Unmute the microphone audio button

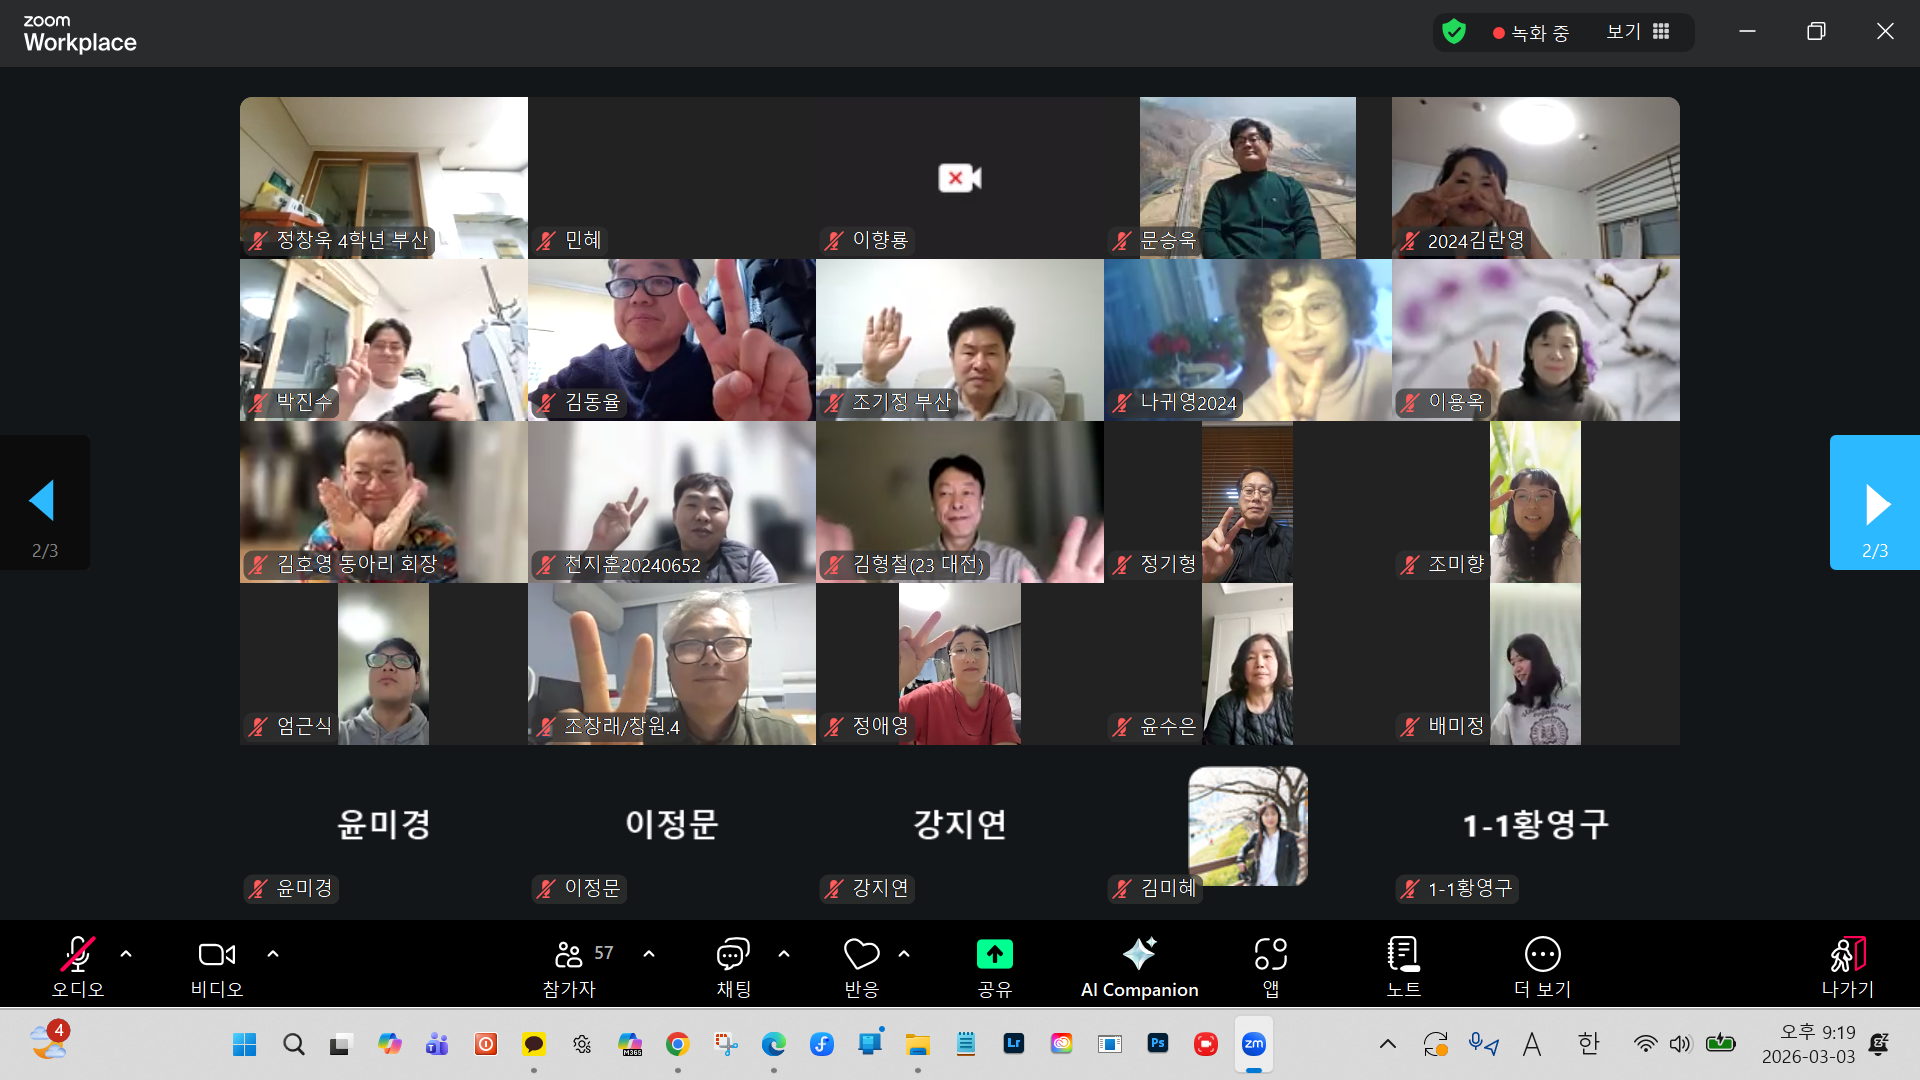click(78, 954)
